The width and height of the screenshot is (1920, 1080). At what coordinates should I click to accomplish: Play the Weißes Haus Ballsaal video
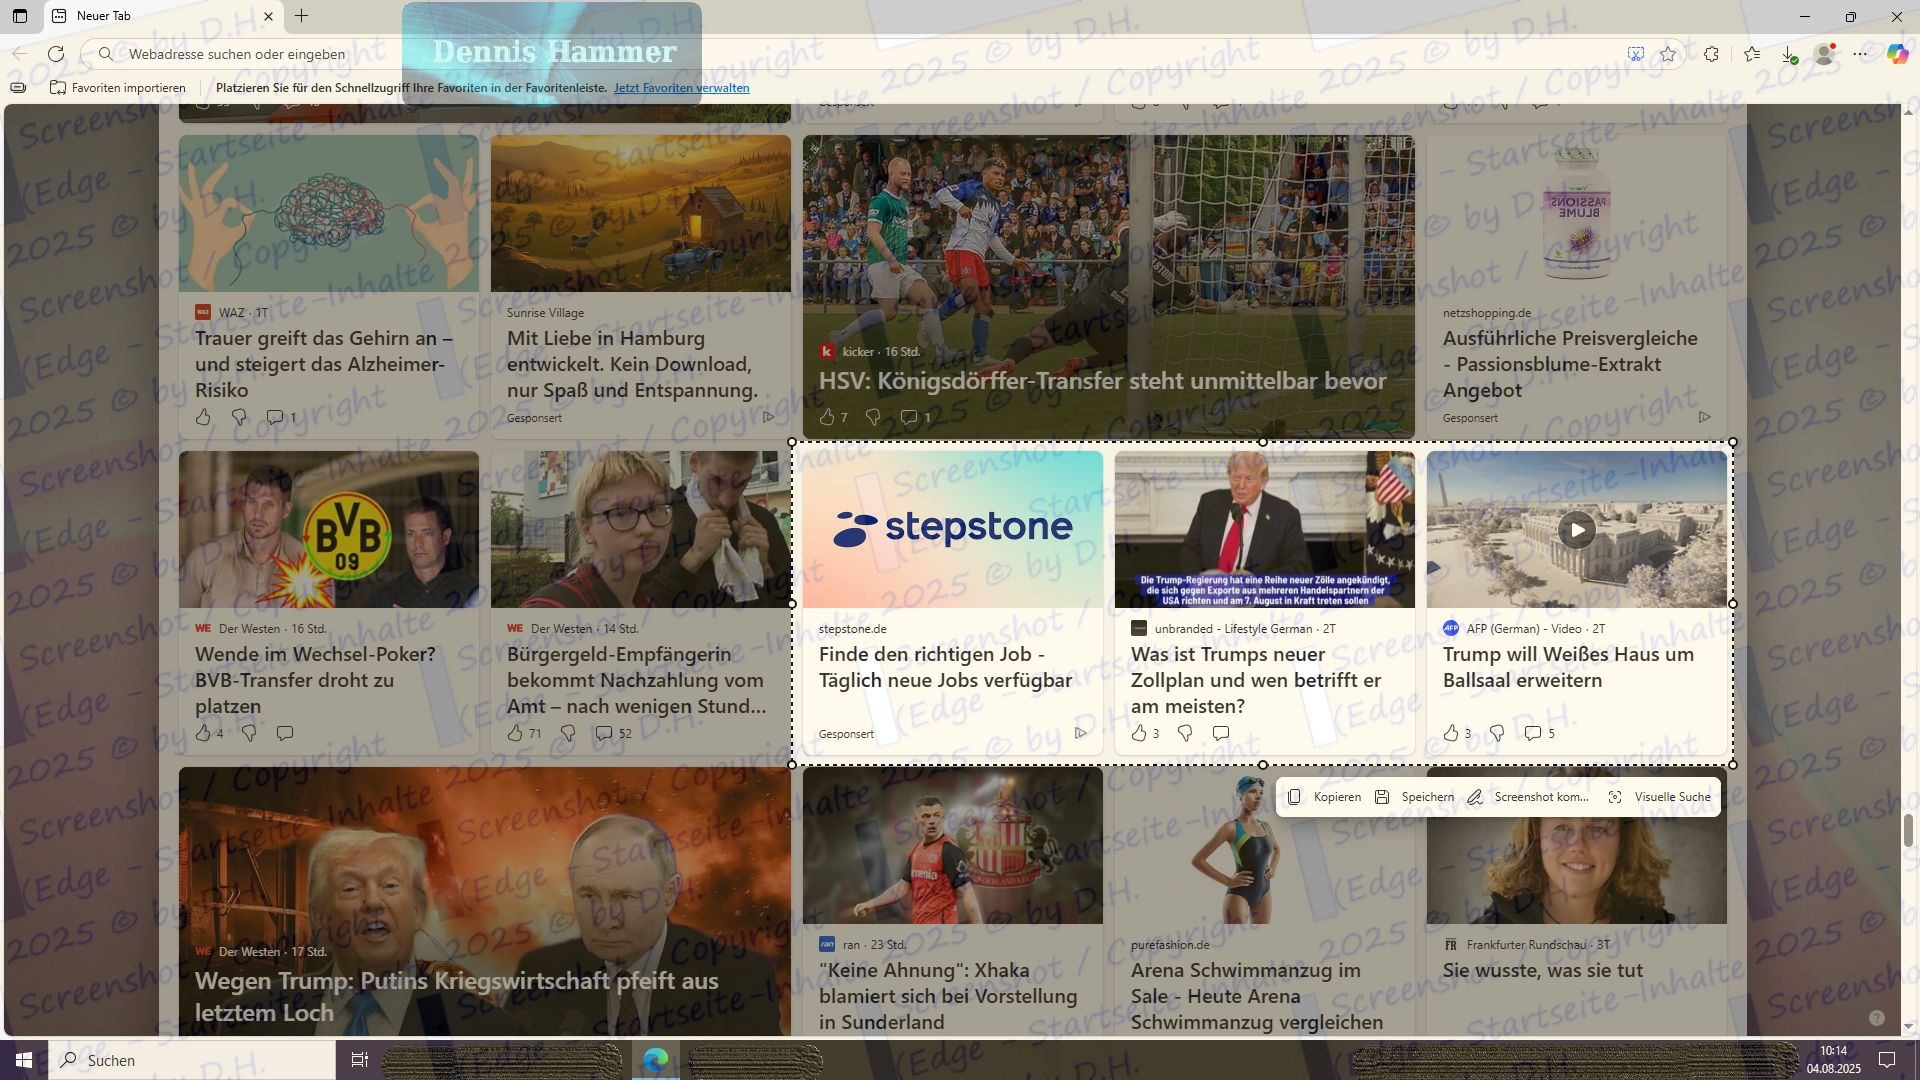pos(1576,530)
